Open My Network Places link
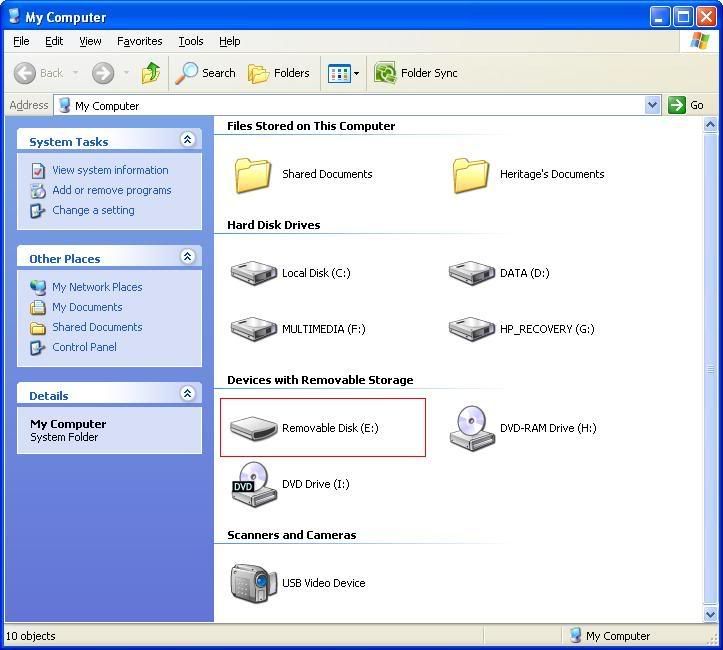723x650 pixels. (x=97, y=287)
